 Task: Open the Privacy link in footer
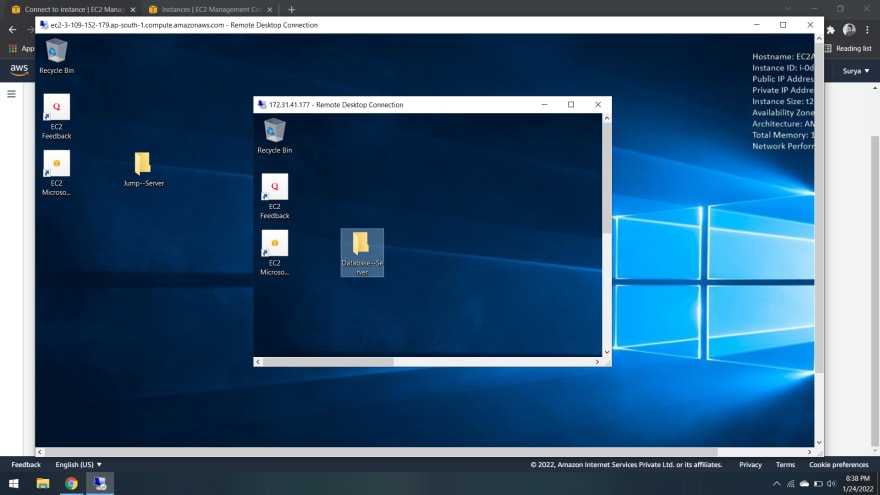point(750,464)
